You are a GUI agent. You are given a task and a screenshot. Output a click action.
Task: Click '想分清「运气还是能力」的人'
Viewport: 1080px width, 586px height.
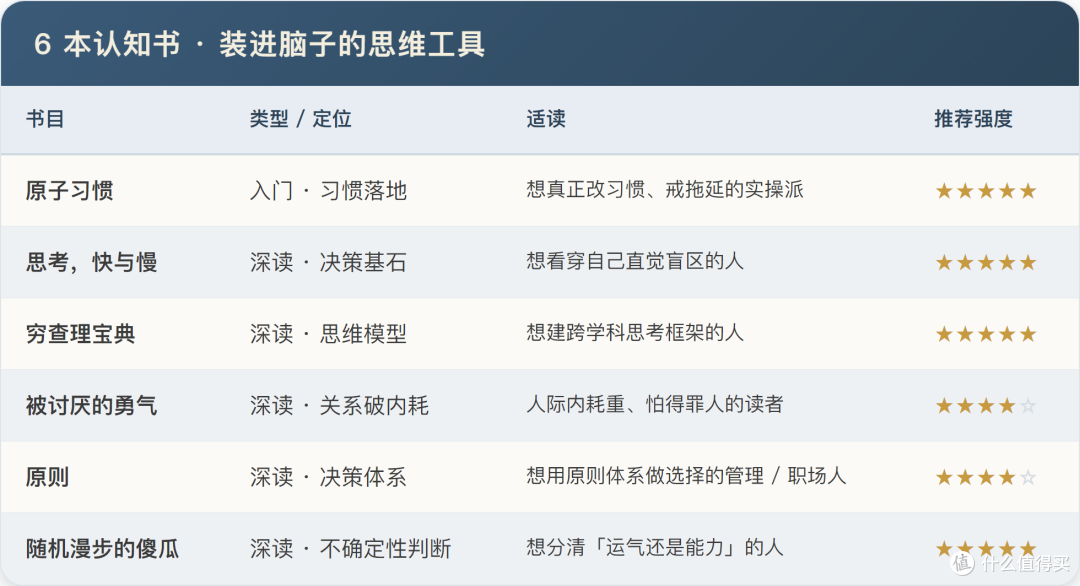(x=655, y=547)
